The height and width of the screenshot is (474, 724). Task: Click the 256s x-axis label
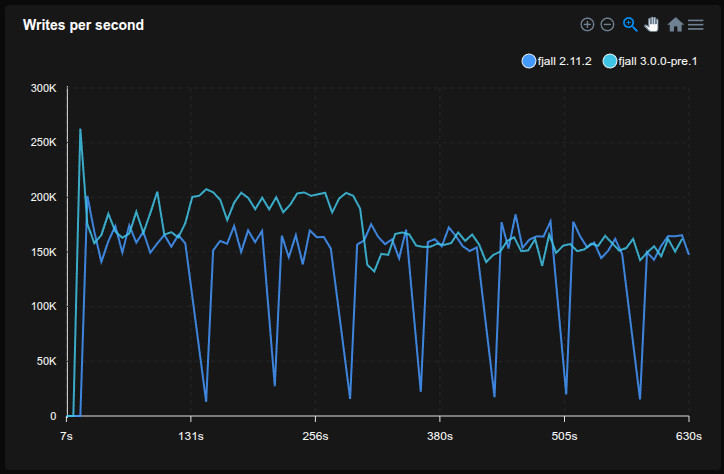click(x=315, y=436)
